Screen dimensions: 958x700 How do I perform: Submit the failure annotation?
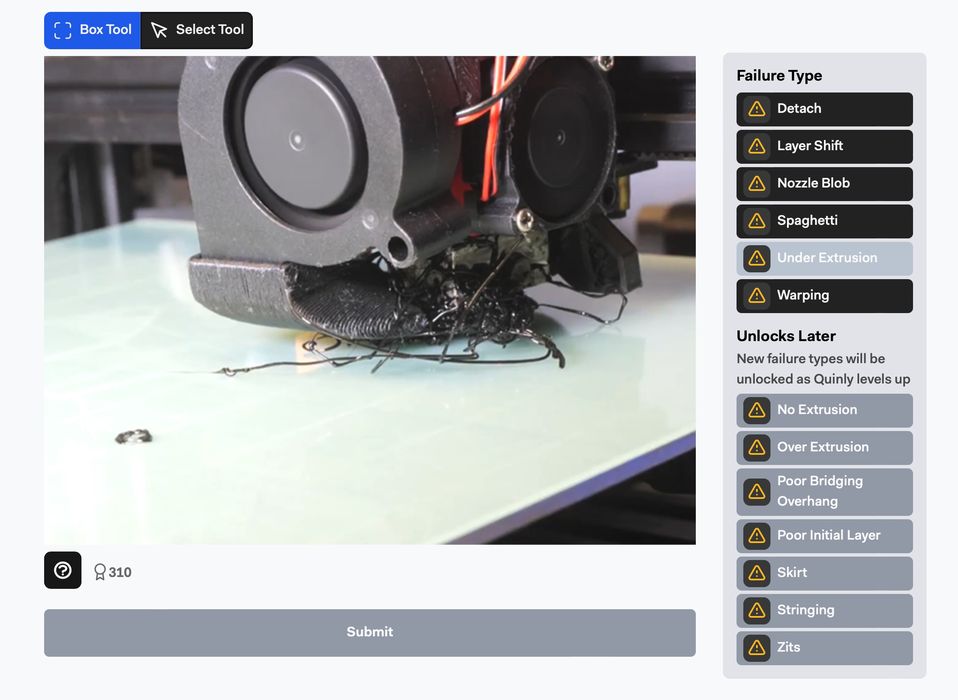coord(369,632)
